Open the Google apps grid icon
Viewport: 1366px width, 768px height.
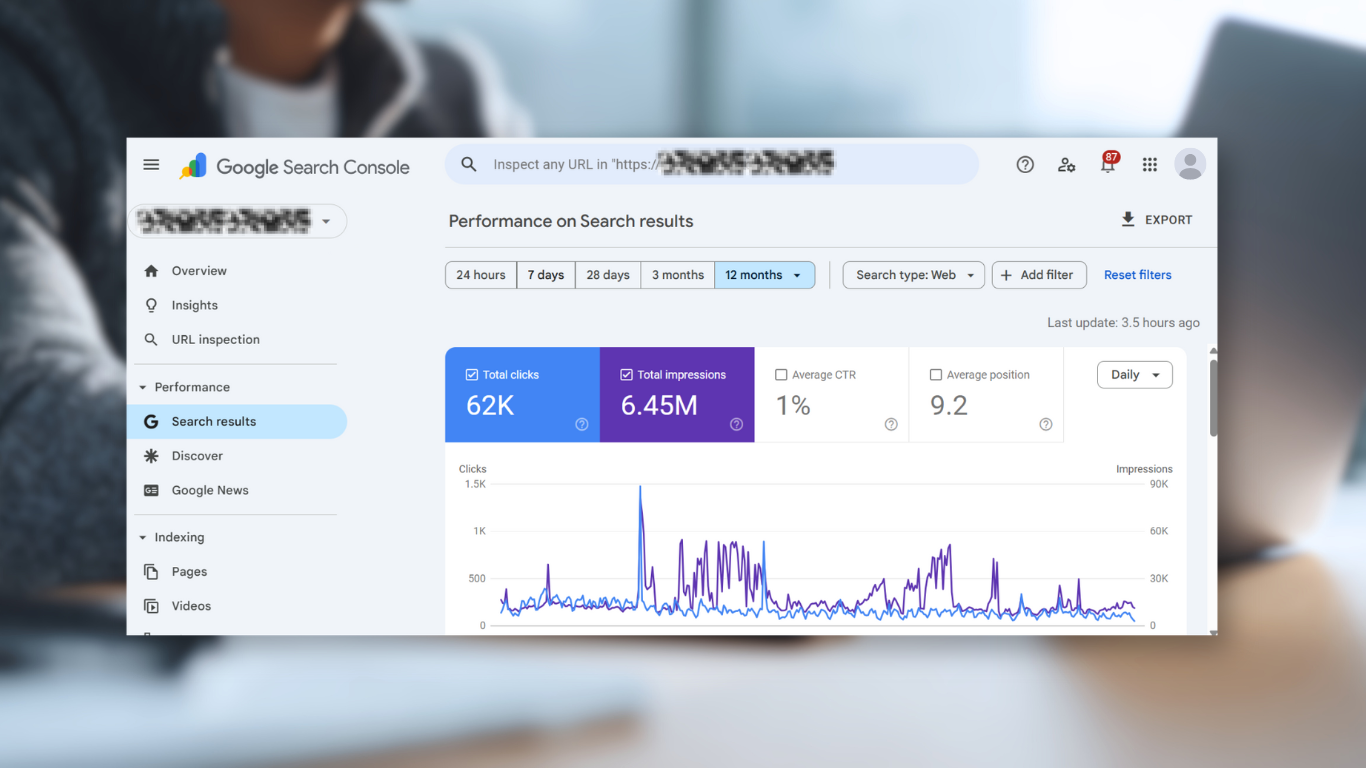pos(1150,165)
